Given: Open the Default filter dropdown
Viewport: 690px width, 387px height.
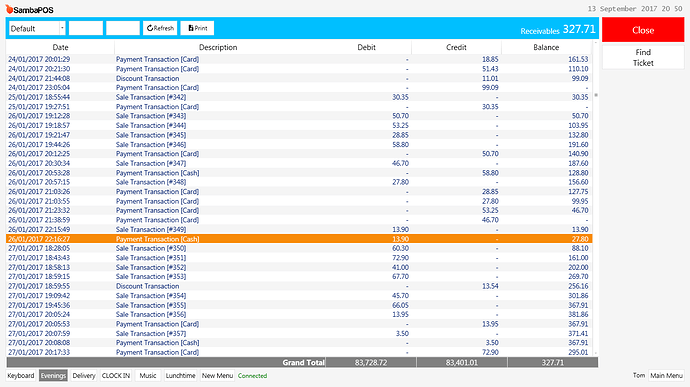Looking at the screenshot, I should pyautogui.click(x=62, y=28).
